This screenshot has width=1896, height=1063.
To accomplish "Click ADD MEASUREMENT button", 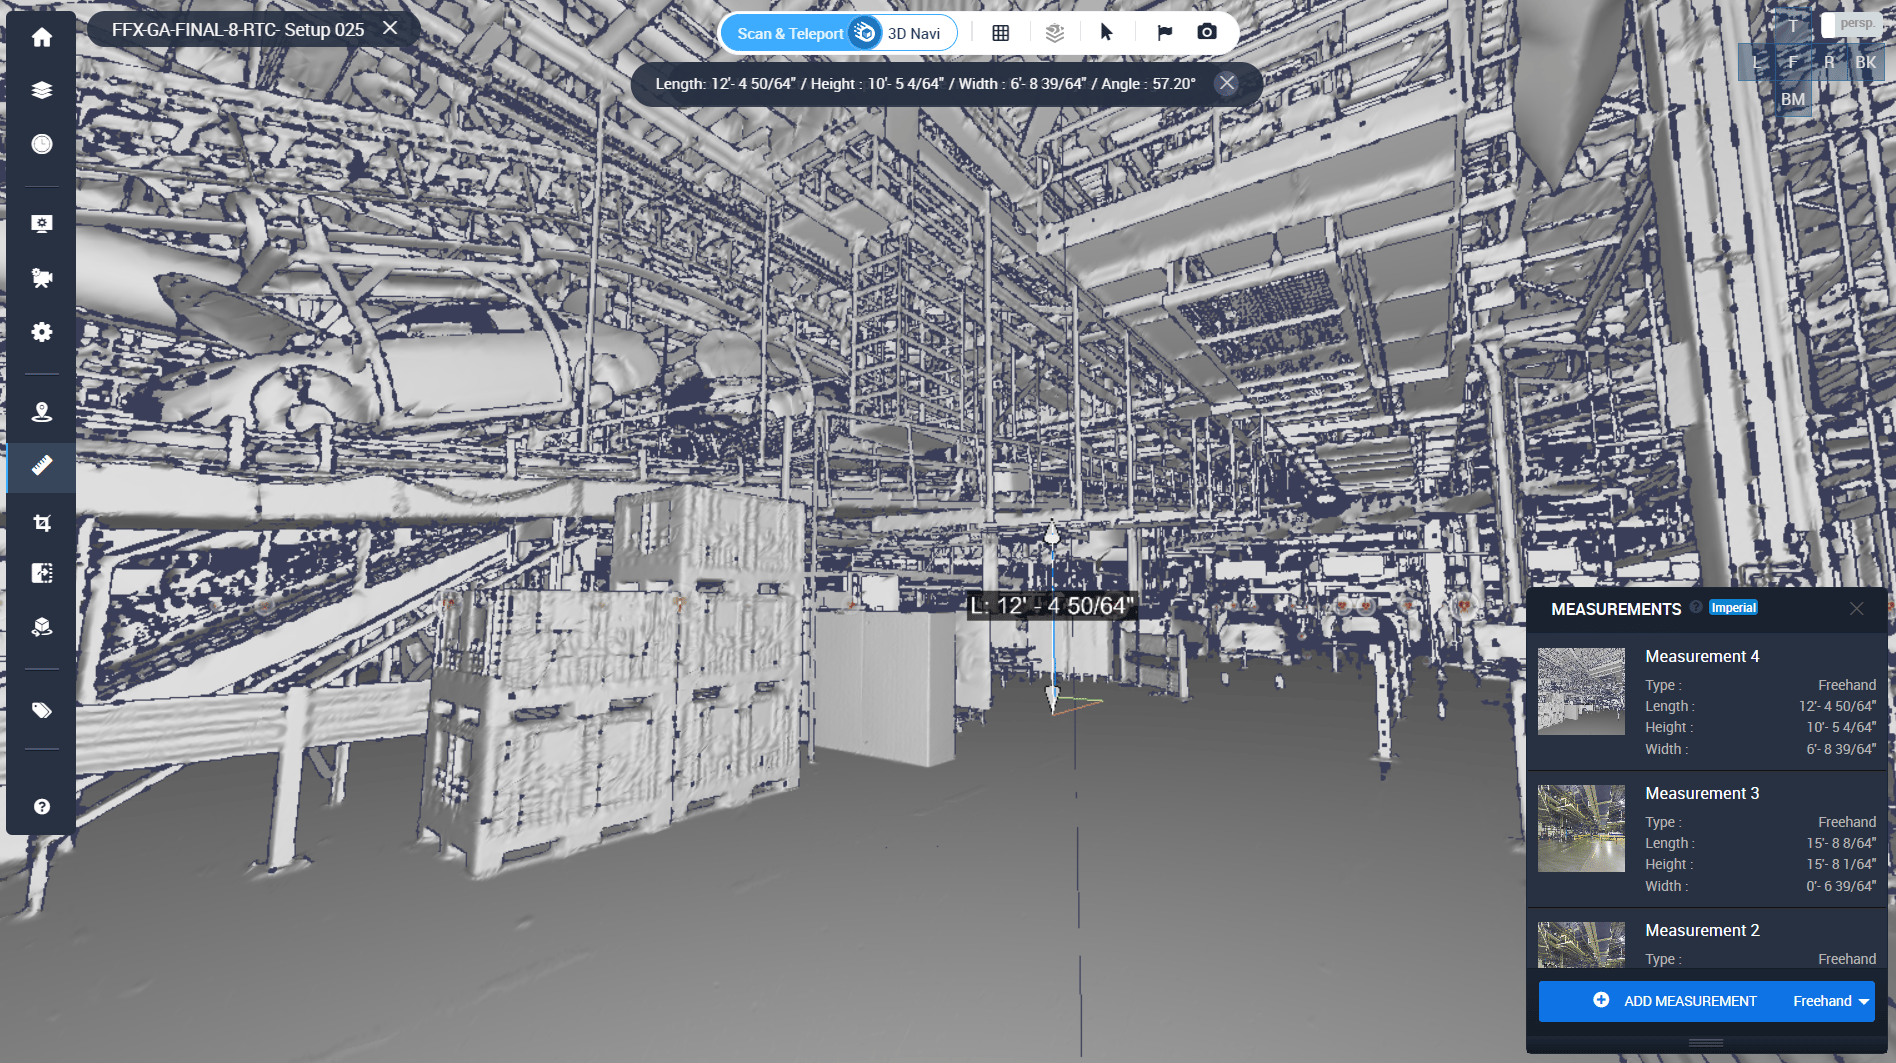I will tap(1675, 1001).
